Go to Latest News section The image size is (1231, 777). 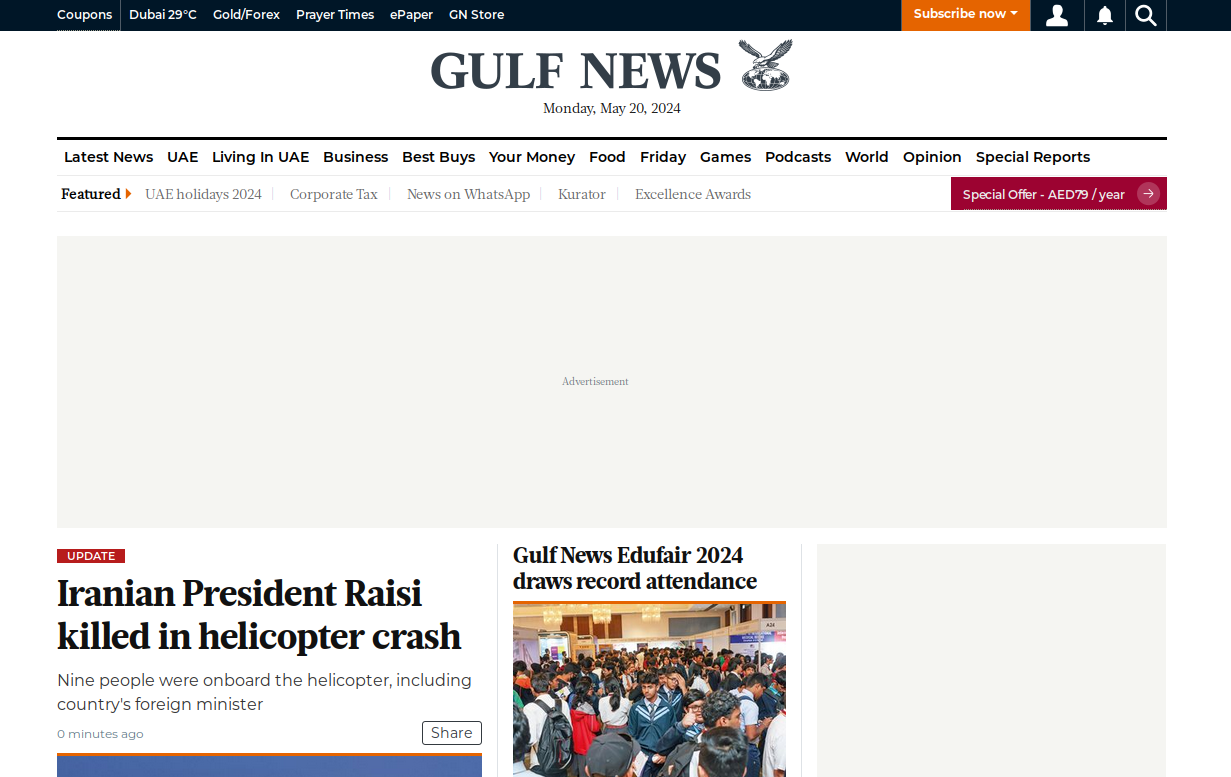pyautogui.click(x=108, y=157)
